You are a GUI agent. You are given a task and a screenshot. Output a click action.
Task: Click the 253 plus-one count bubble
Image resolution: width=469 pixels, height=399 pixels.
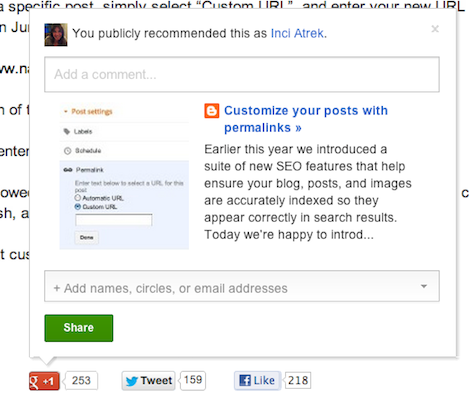click(x=82, y=380)
